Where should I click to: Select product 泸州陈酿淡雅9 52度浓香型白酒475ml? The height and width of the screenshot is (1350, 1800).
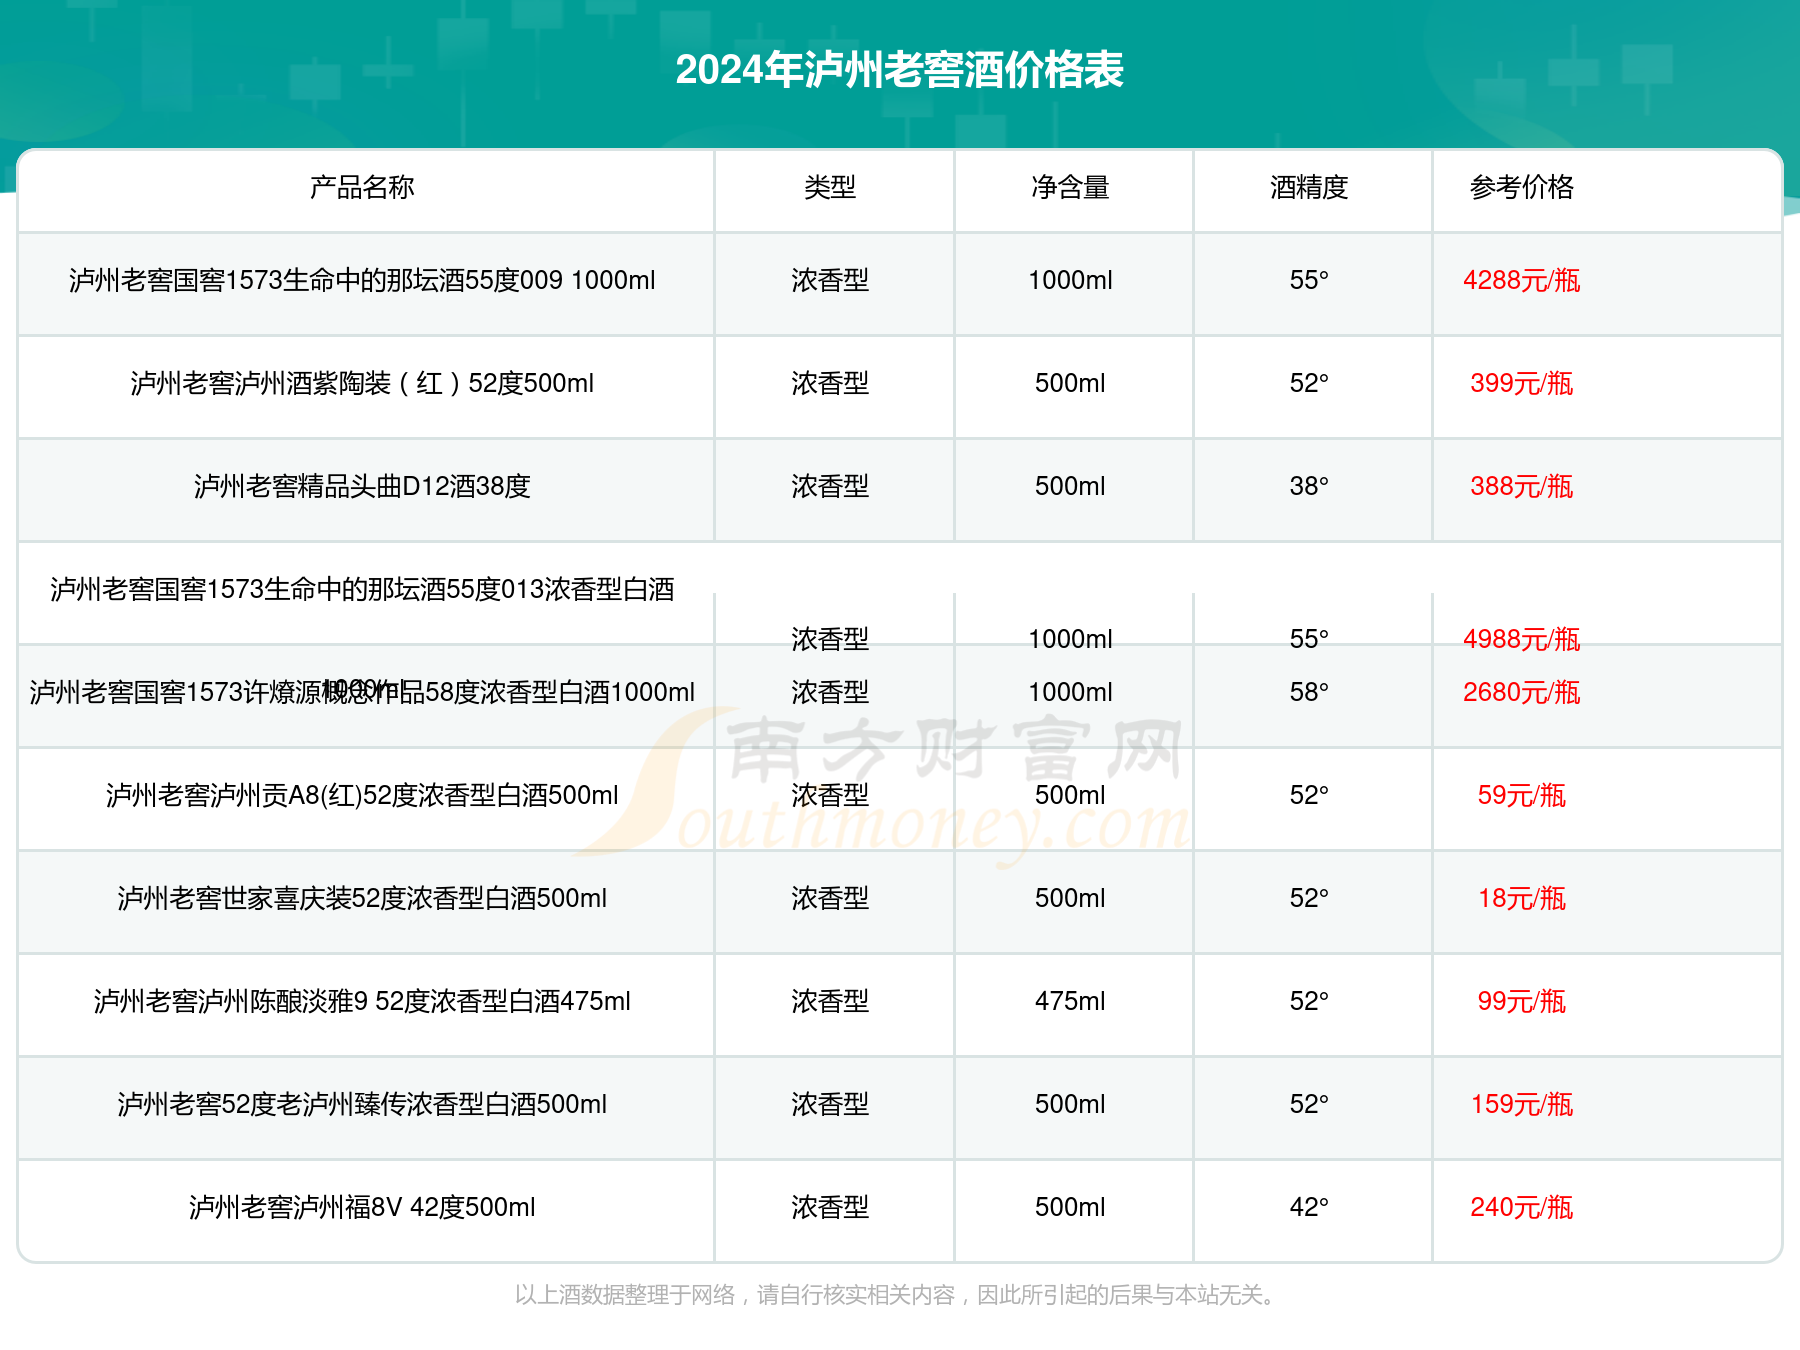[362, 1001]
